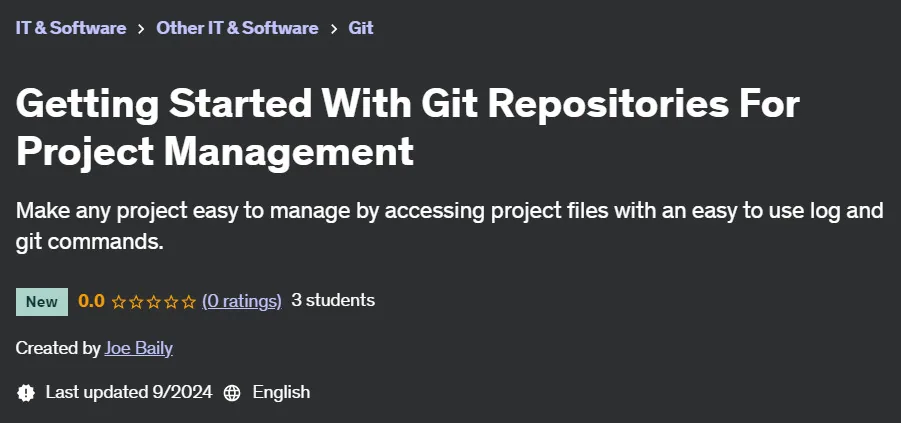Open the IT & Software breadcrumb link
Viewport: 901px width, 423px height.
click(71, 28)
